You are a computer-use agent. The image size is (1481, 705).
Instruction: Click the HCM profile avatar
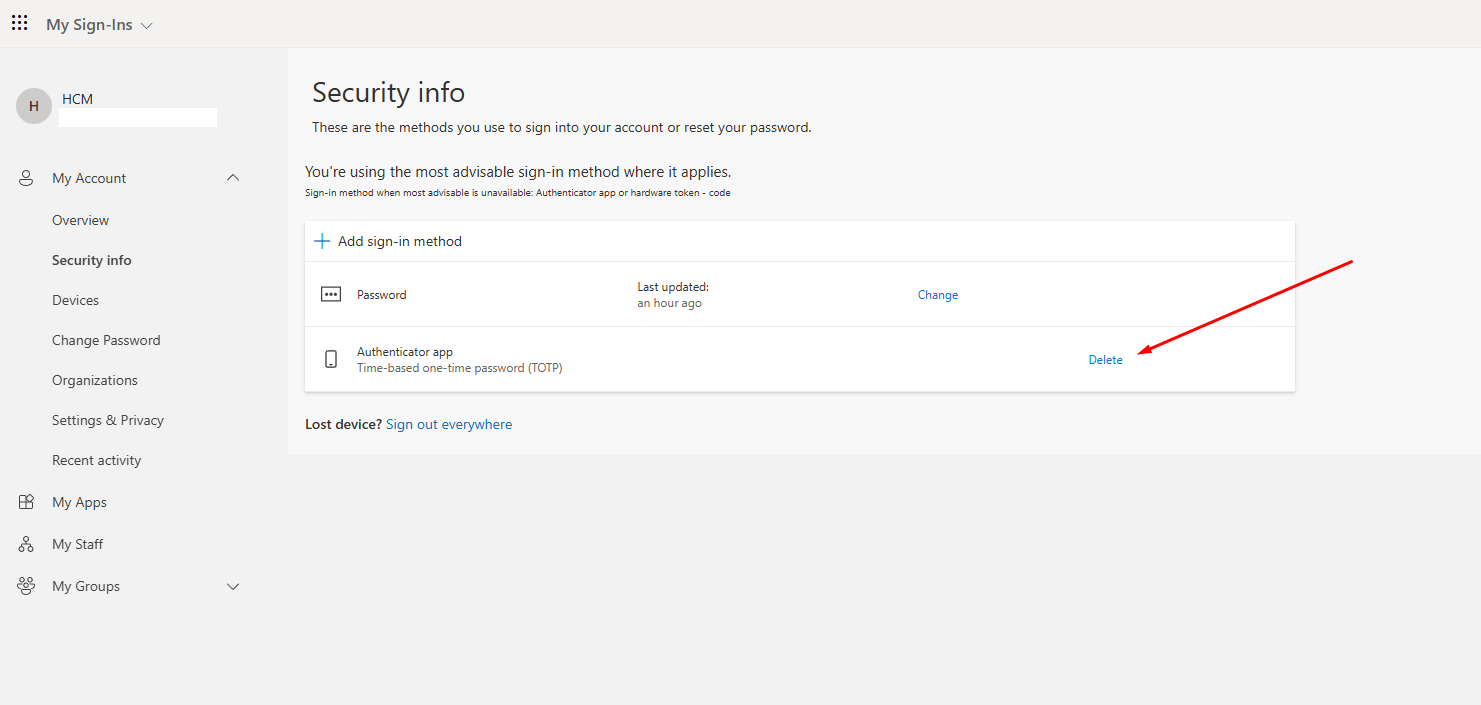pyautogui.click(x=34, y=106)
